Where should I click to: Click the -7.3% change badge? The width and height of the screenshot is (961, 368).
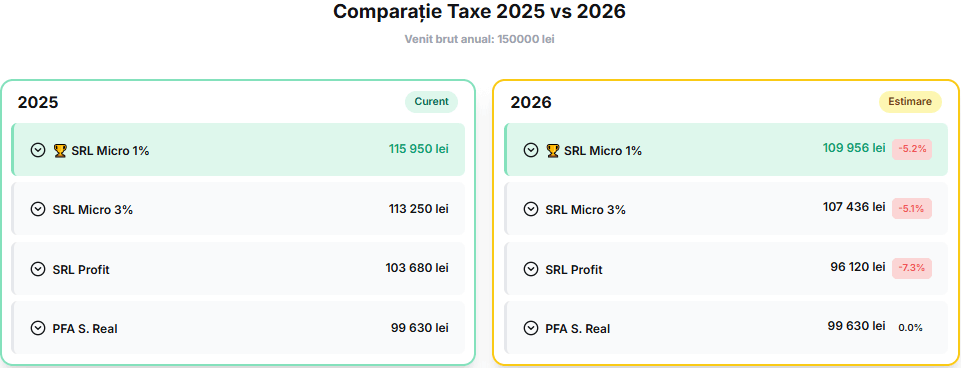pos(912,268)
